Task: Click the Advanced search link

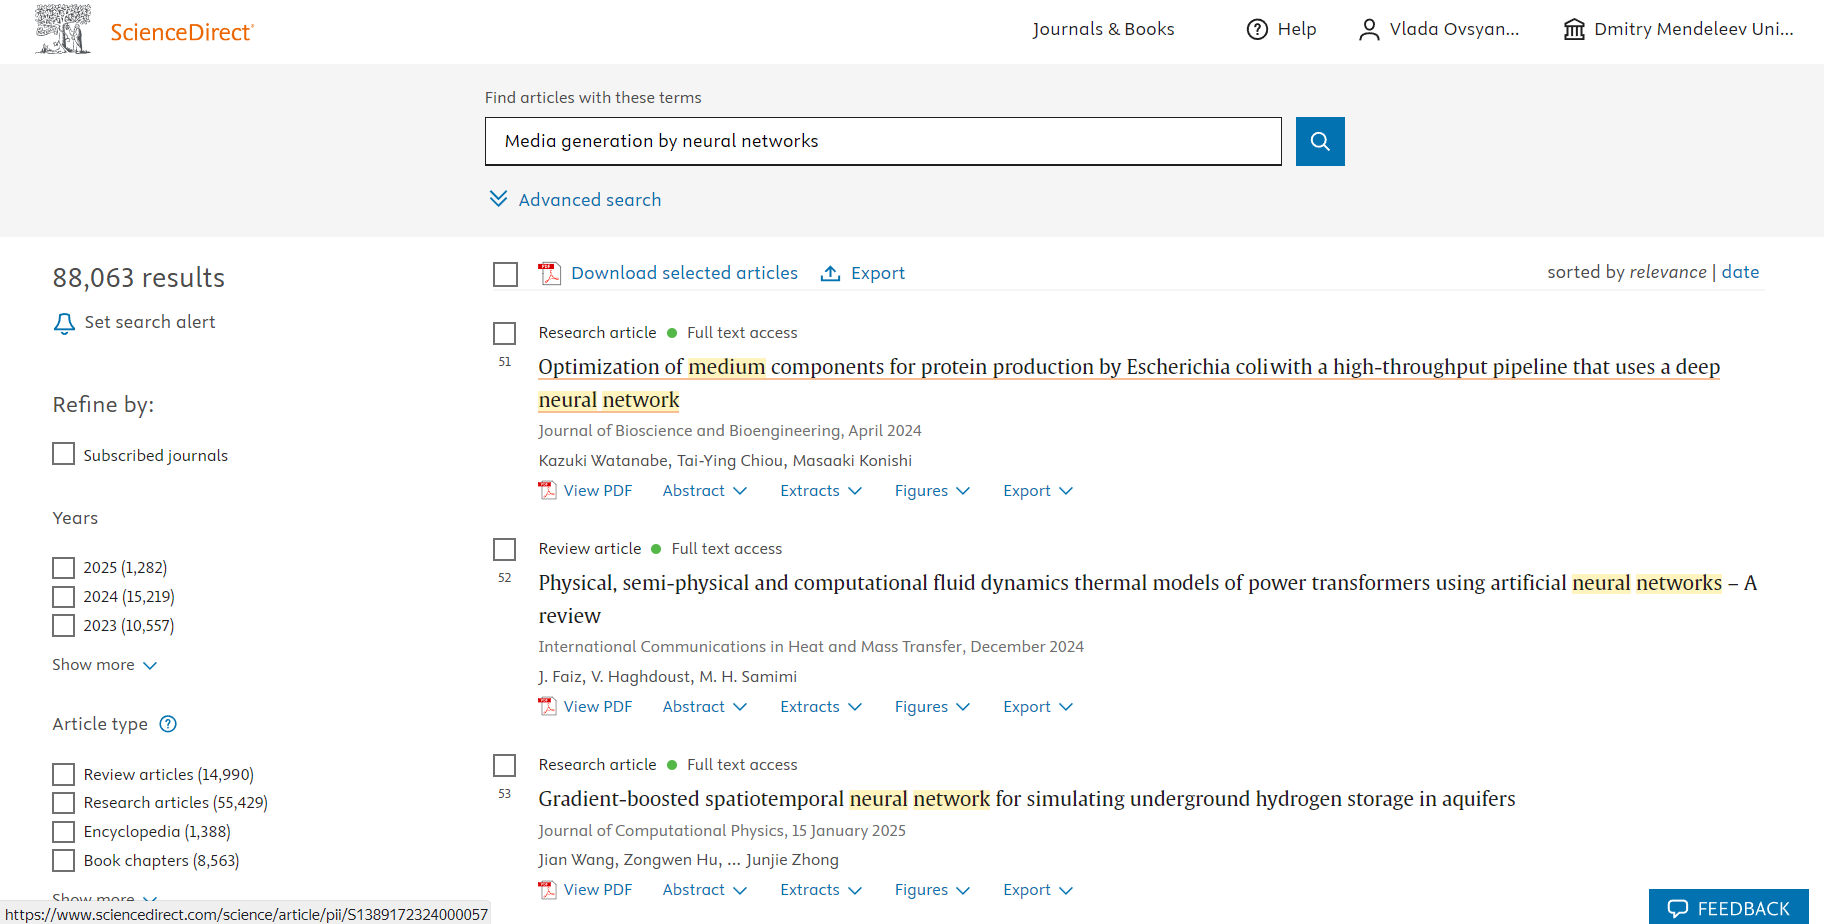Action: click(x=590, y=199)
